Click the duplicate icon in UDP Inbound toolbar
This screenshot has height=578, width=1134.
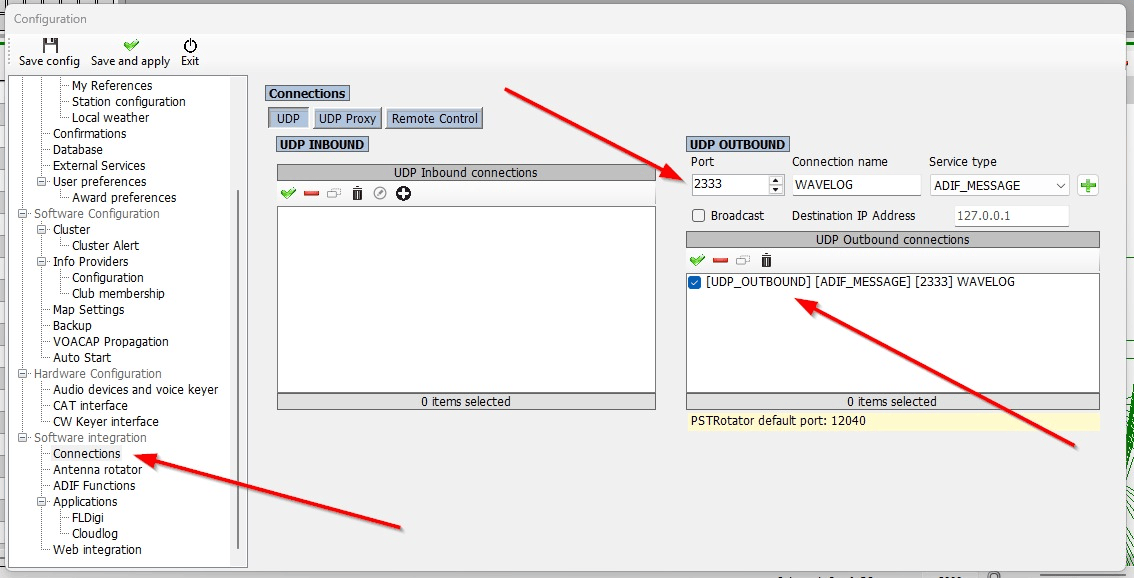(x=333, y=193)
